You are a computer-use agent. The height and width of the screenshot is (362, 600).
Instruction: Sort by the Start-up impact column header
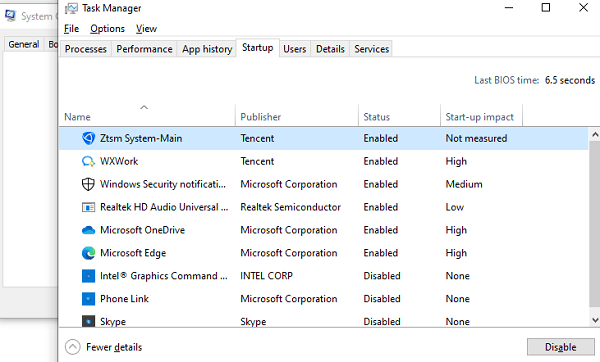point(481,115)
